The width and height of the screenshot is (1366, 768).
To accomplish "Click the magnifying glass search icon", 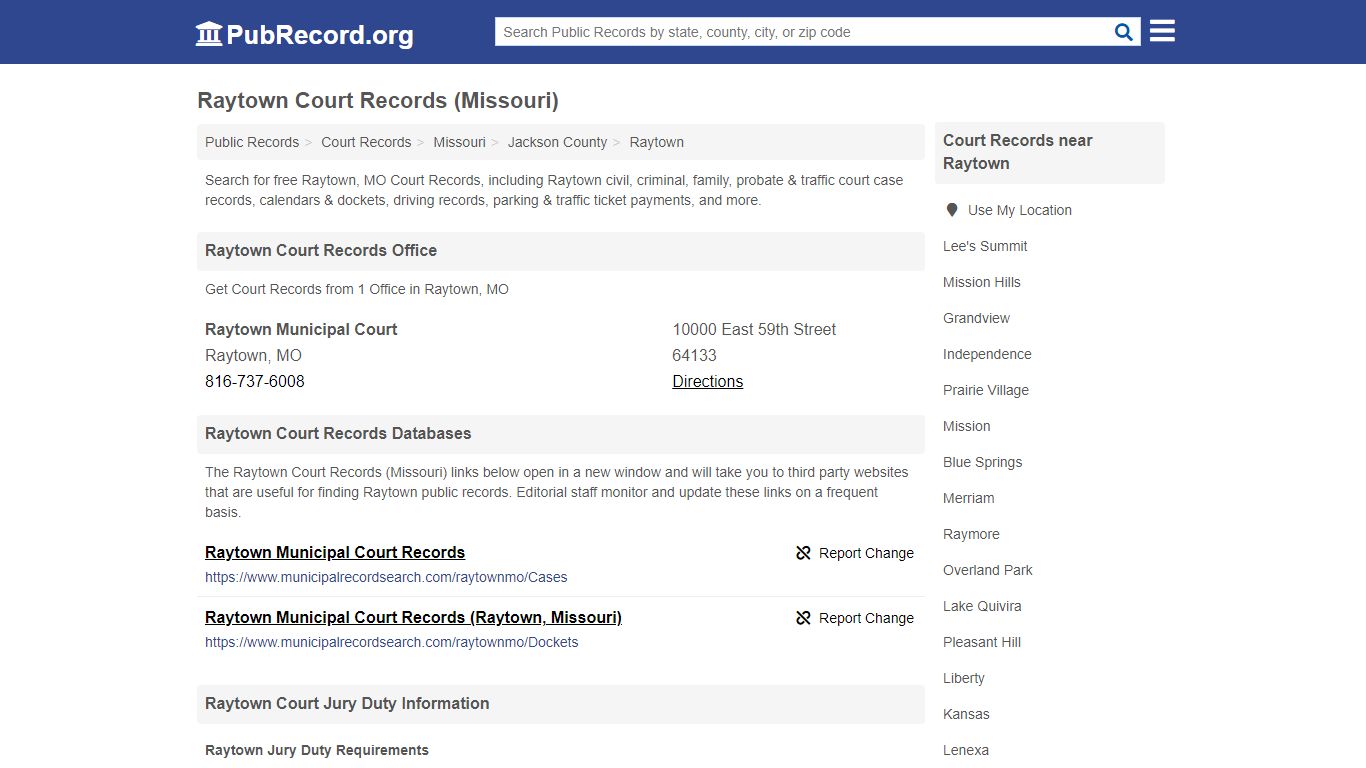I will (x=1124, y=32).
